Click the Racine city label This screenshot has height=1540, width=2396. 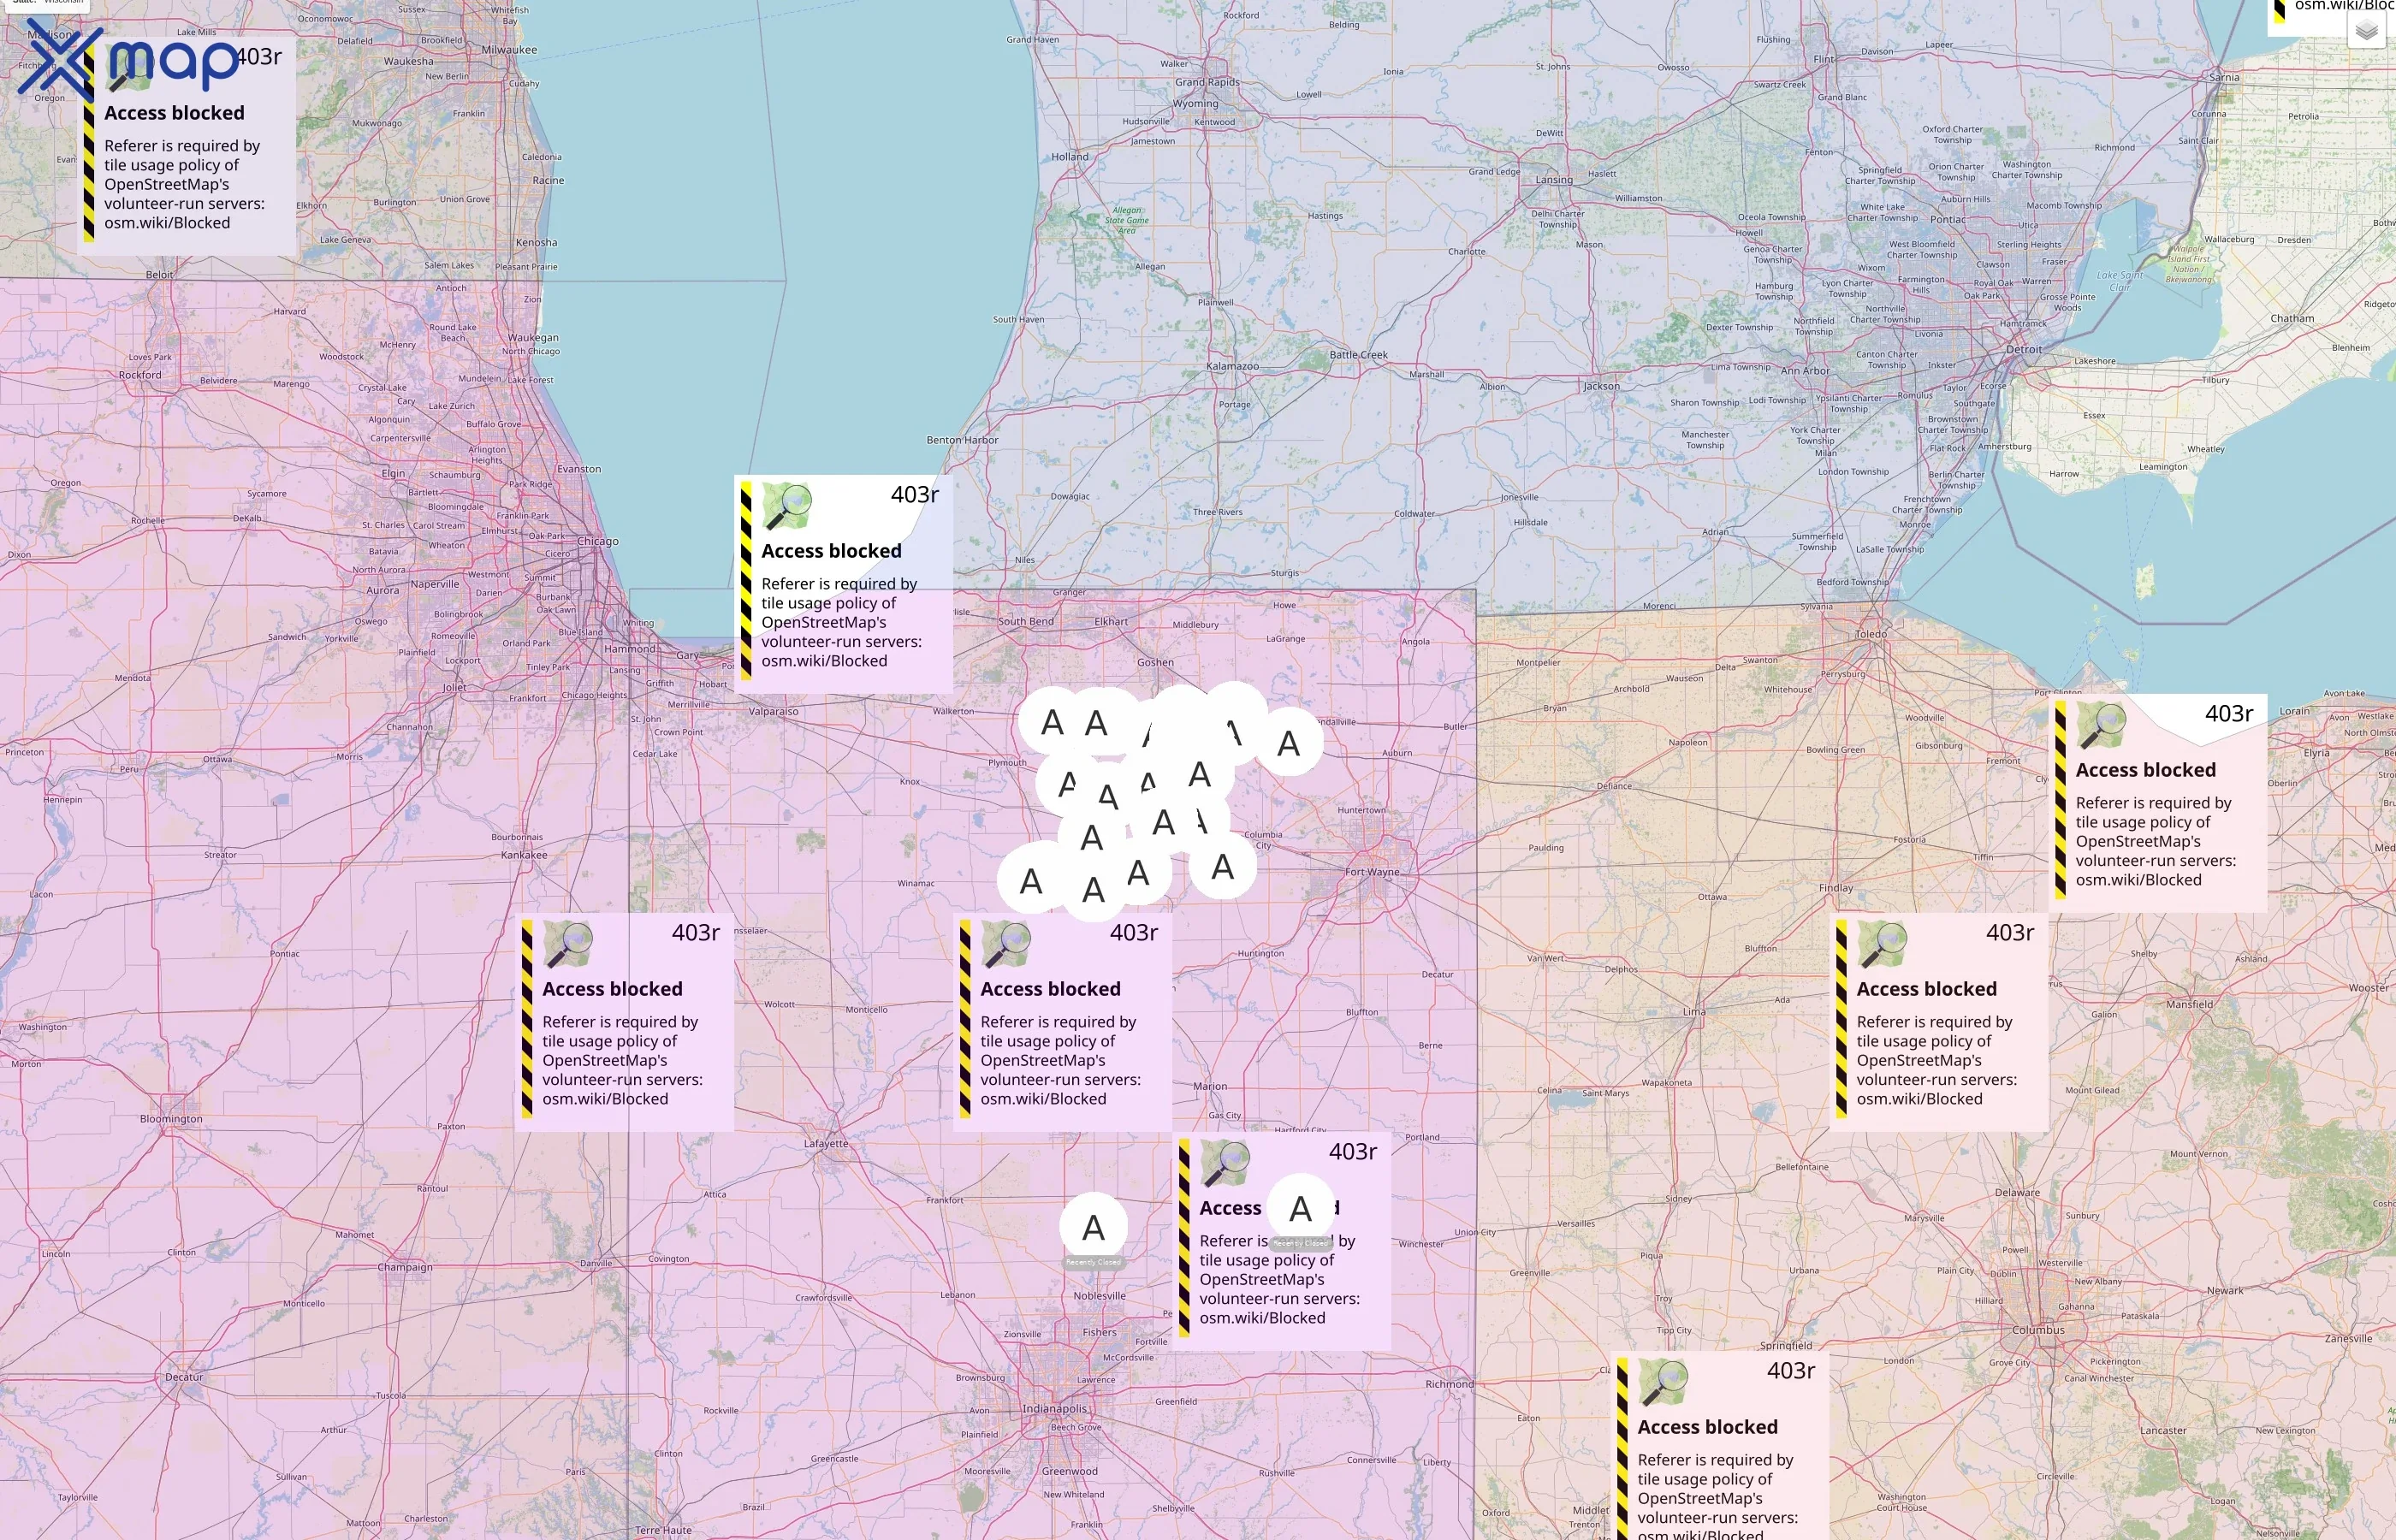coord(548,180)
